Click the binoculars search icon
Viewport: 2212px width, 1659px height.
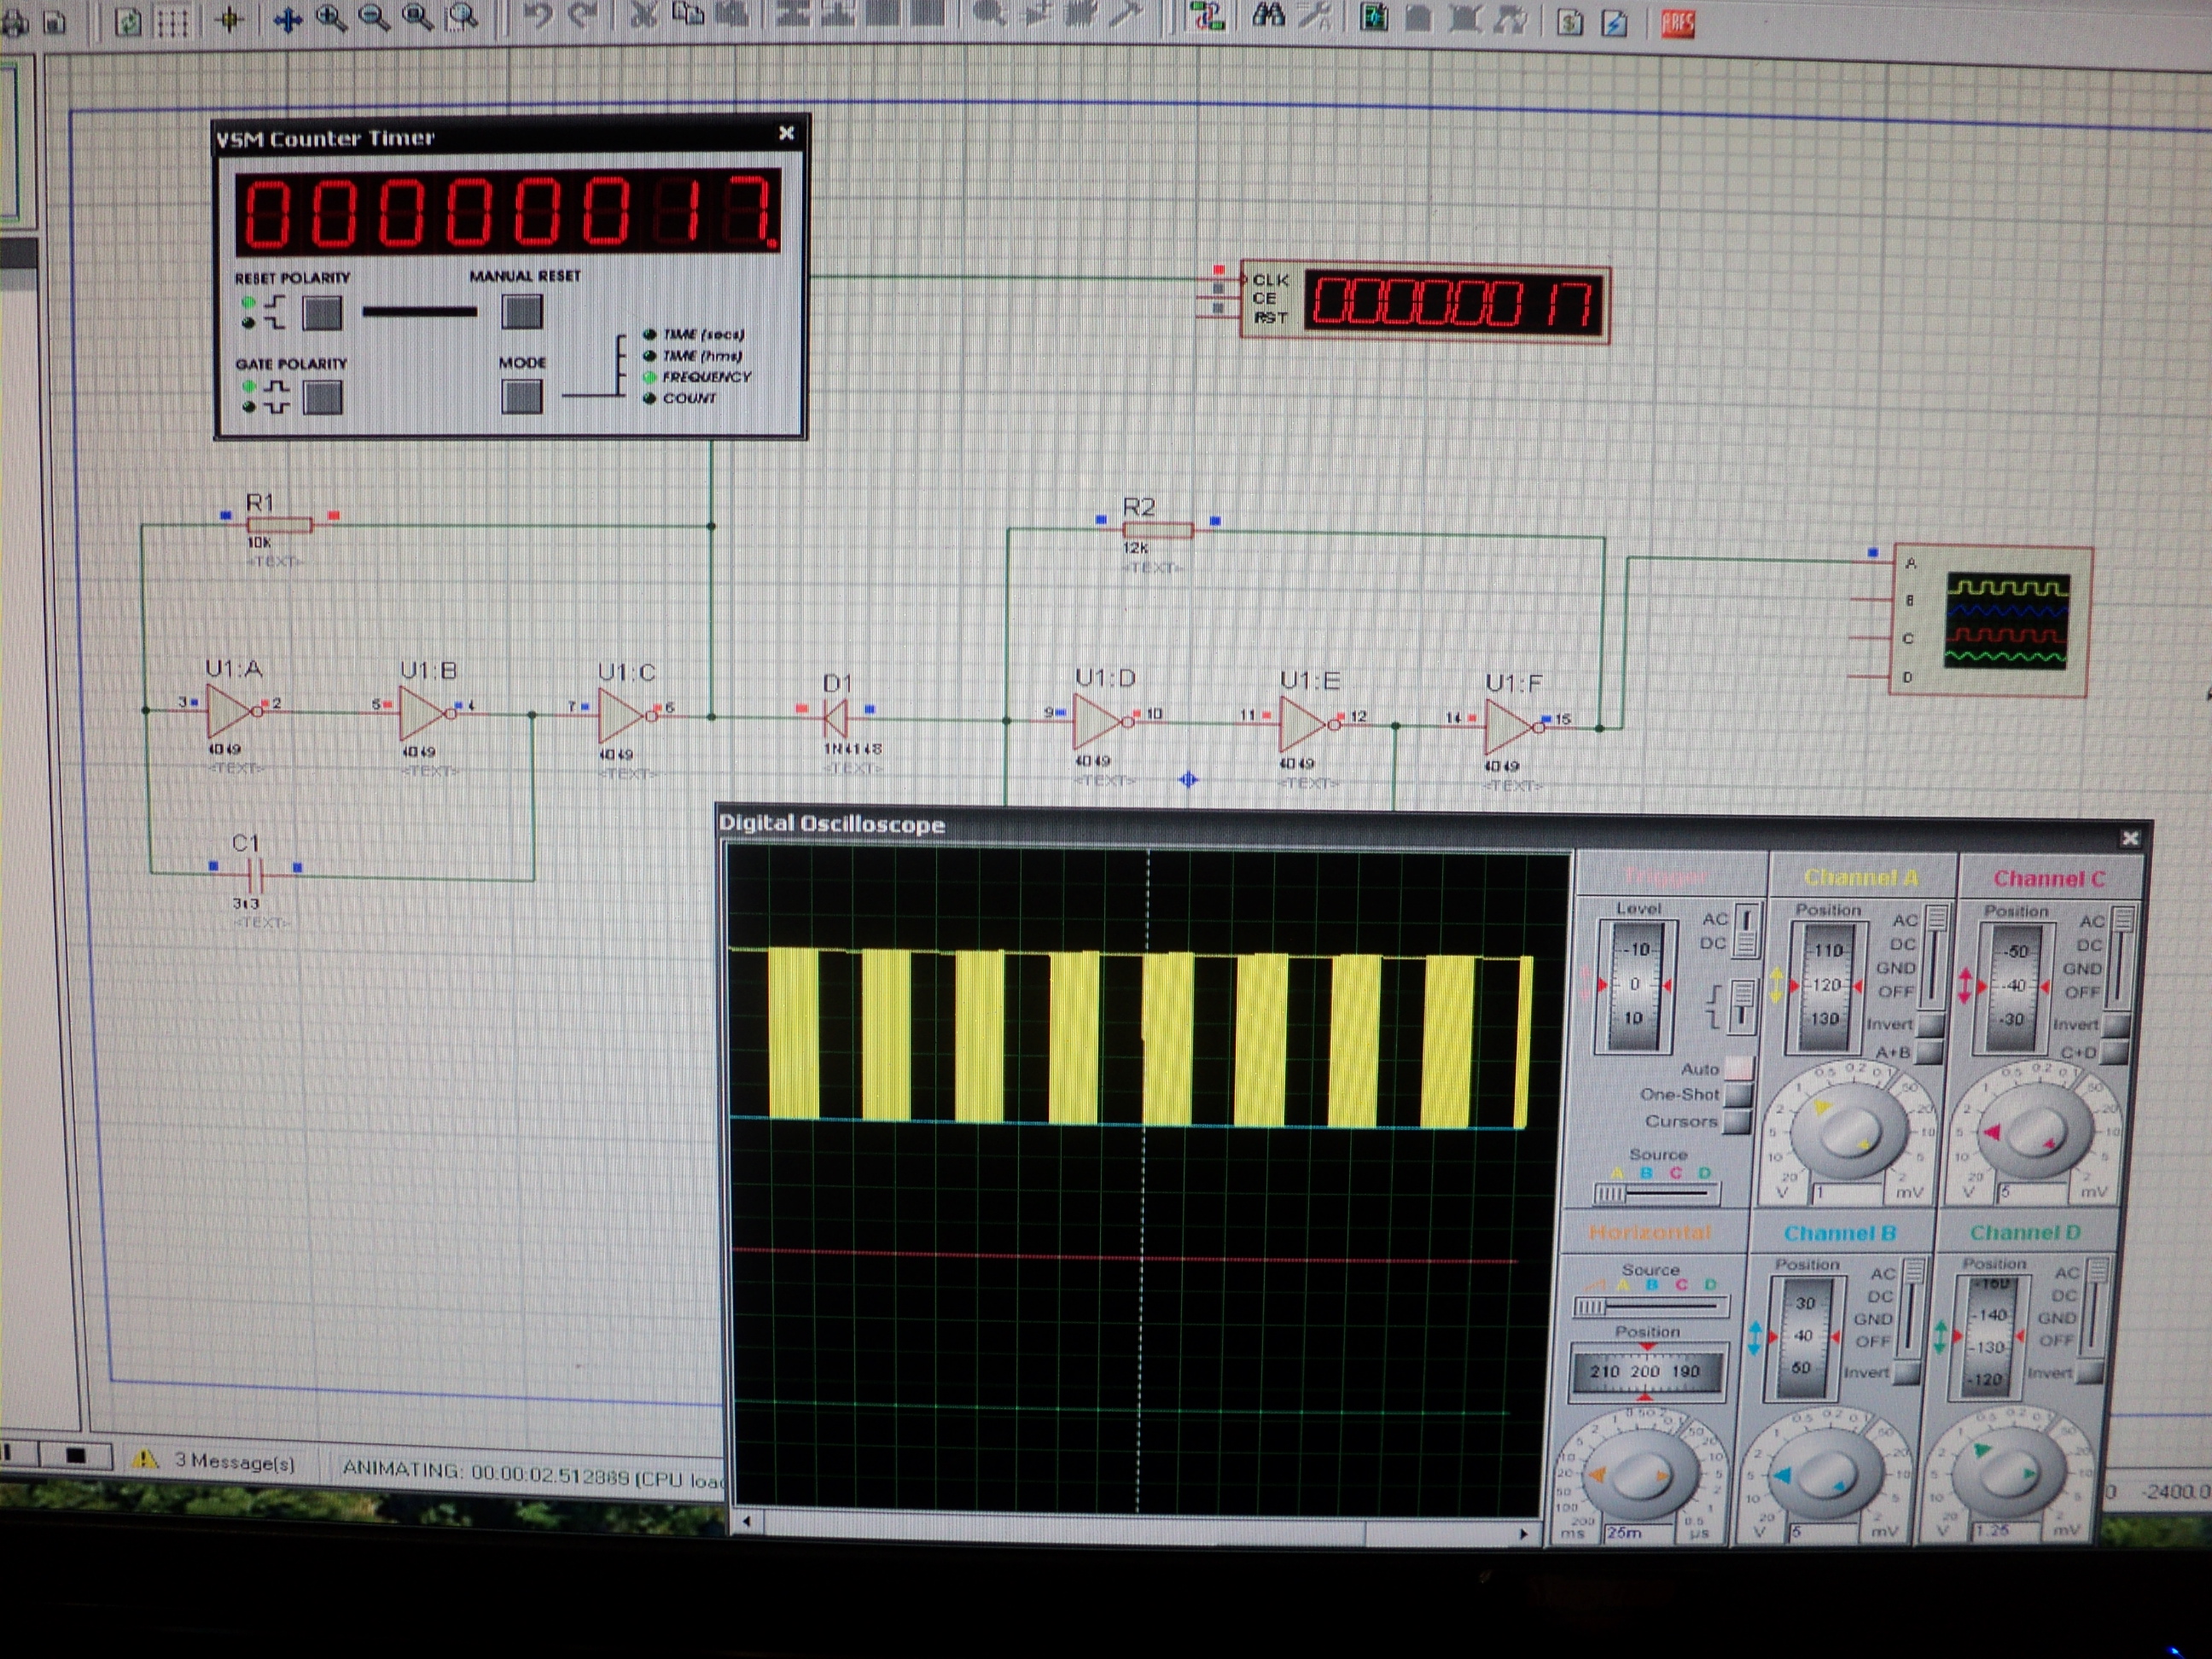(x=1268, y=16)
